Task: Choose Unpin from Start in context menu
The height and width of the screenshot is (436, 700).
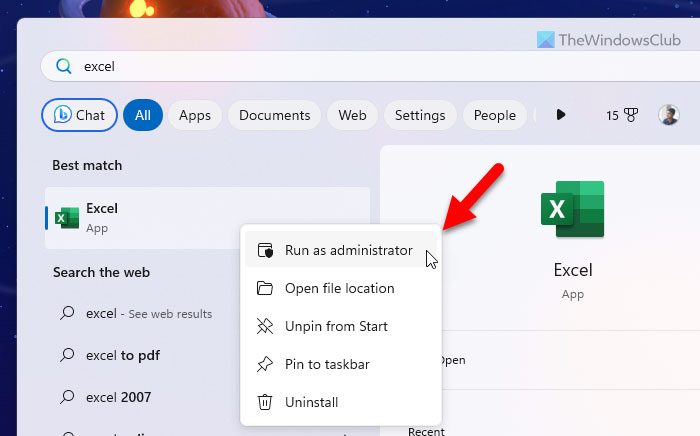Action: click(x=341, y=326)
